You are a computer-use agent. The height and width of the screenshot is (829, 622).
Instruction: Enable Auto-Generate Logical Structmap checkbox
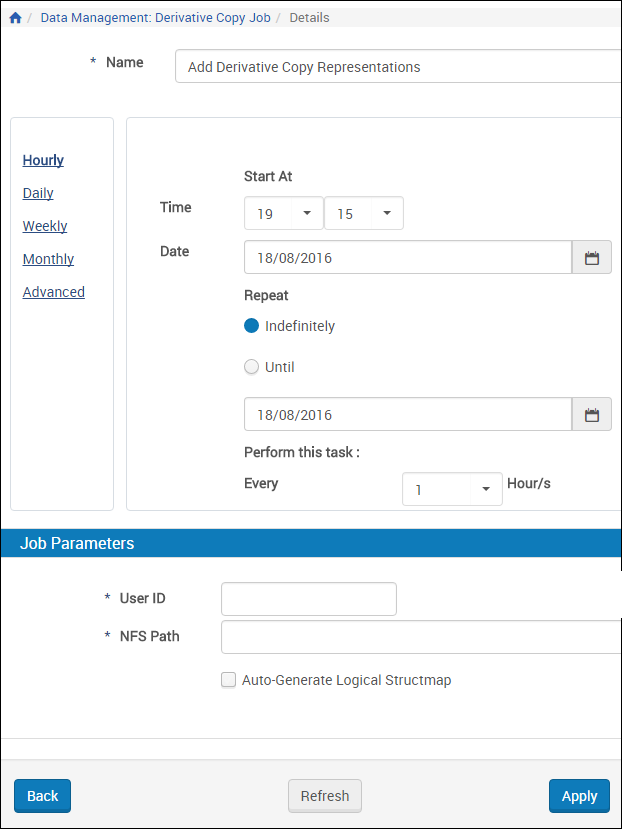228,680
